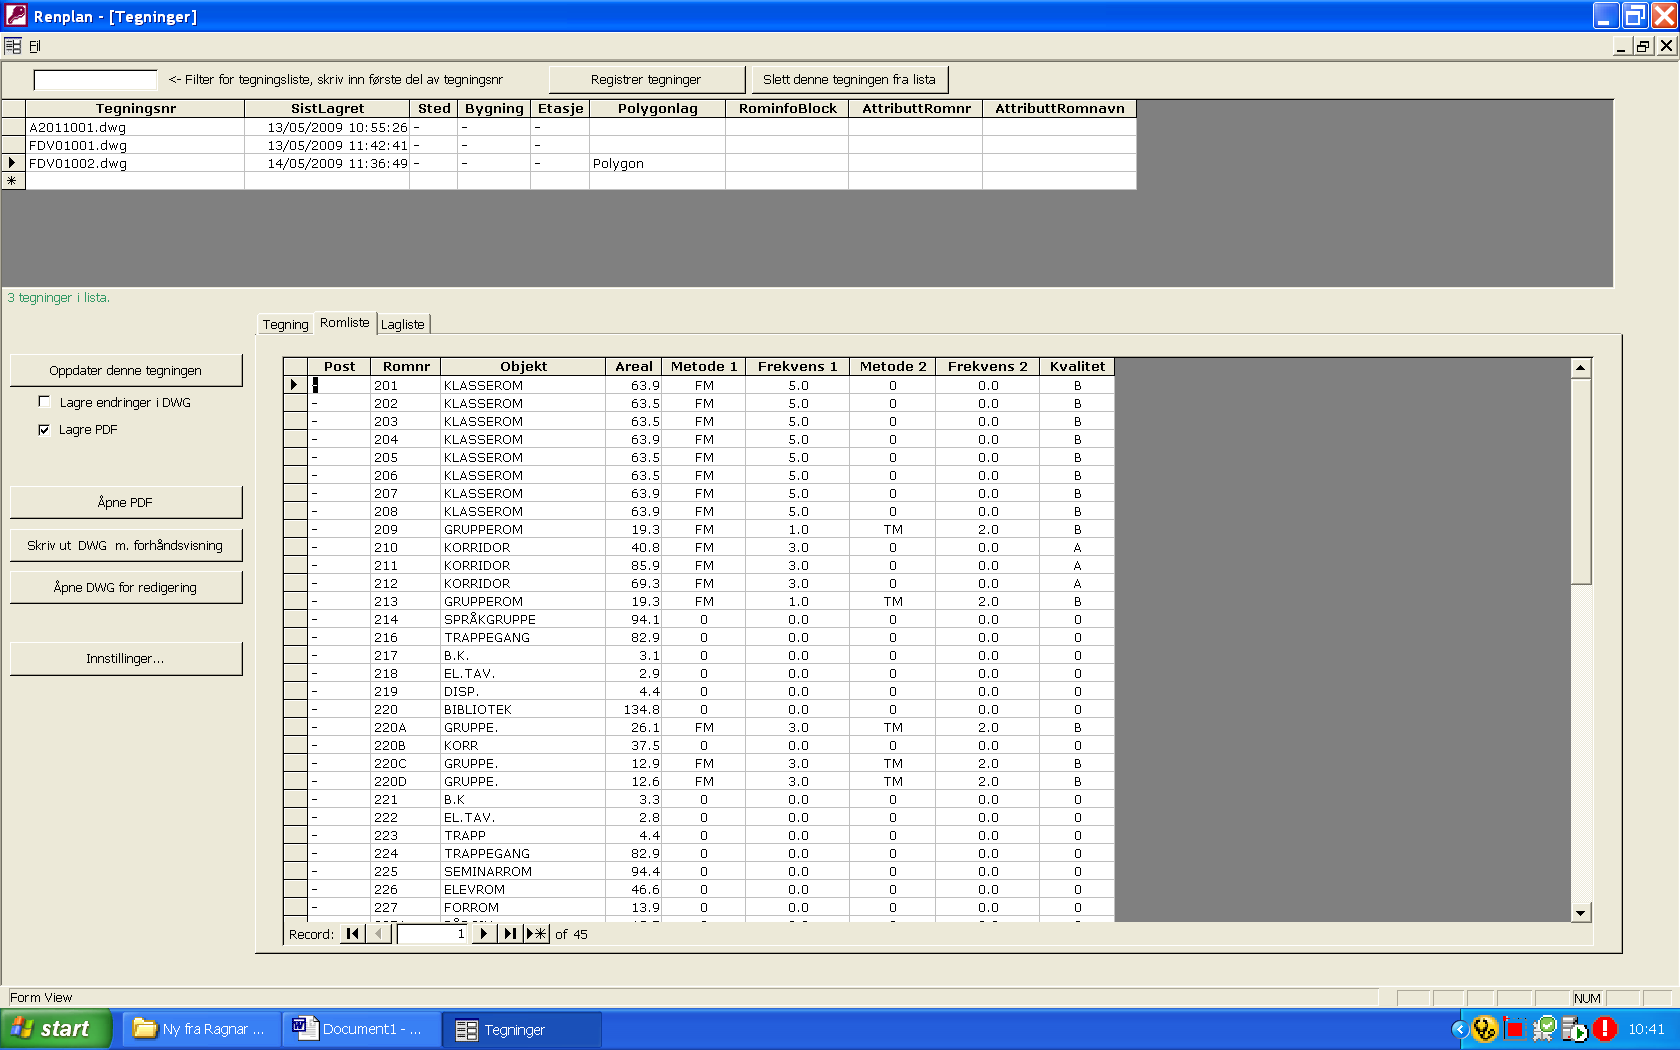This screenshot has height=1050, width=1680.
Task: Switch to the Lagliste tab
Action: [403, 324]
